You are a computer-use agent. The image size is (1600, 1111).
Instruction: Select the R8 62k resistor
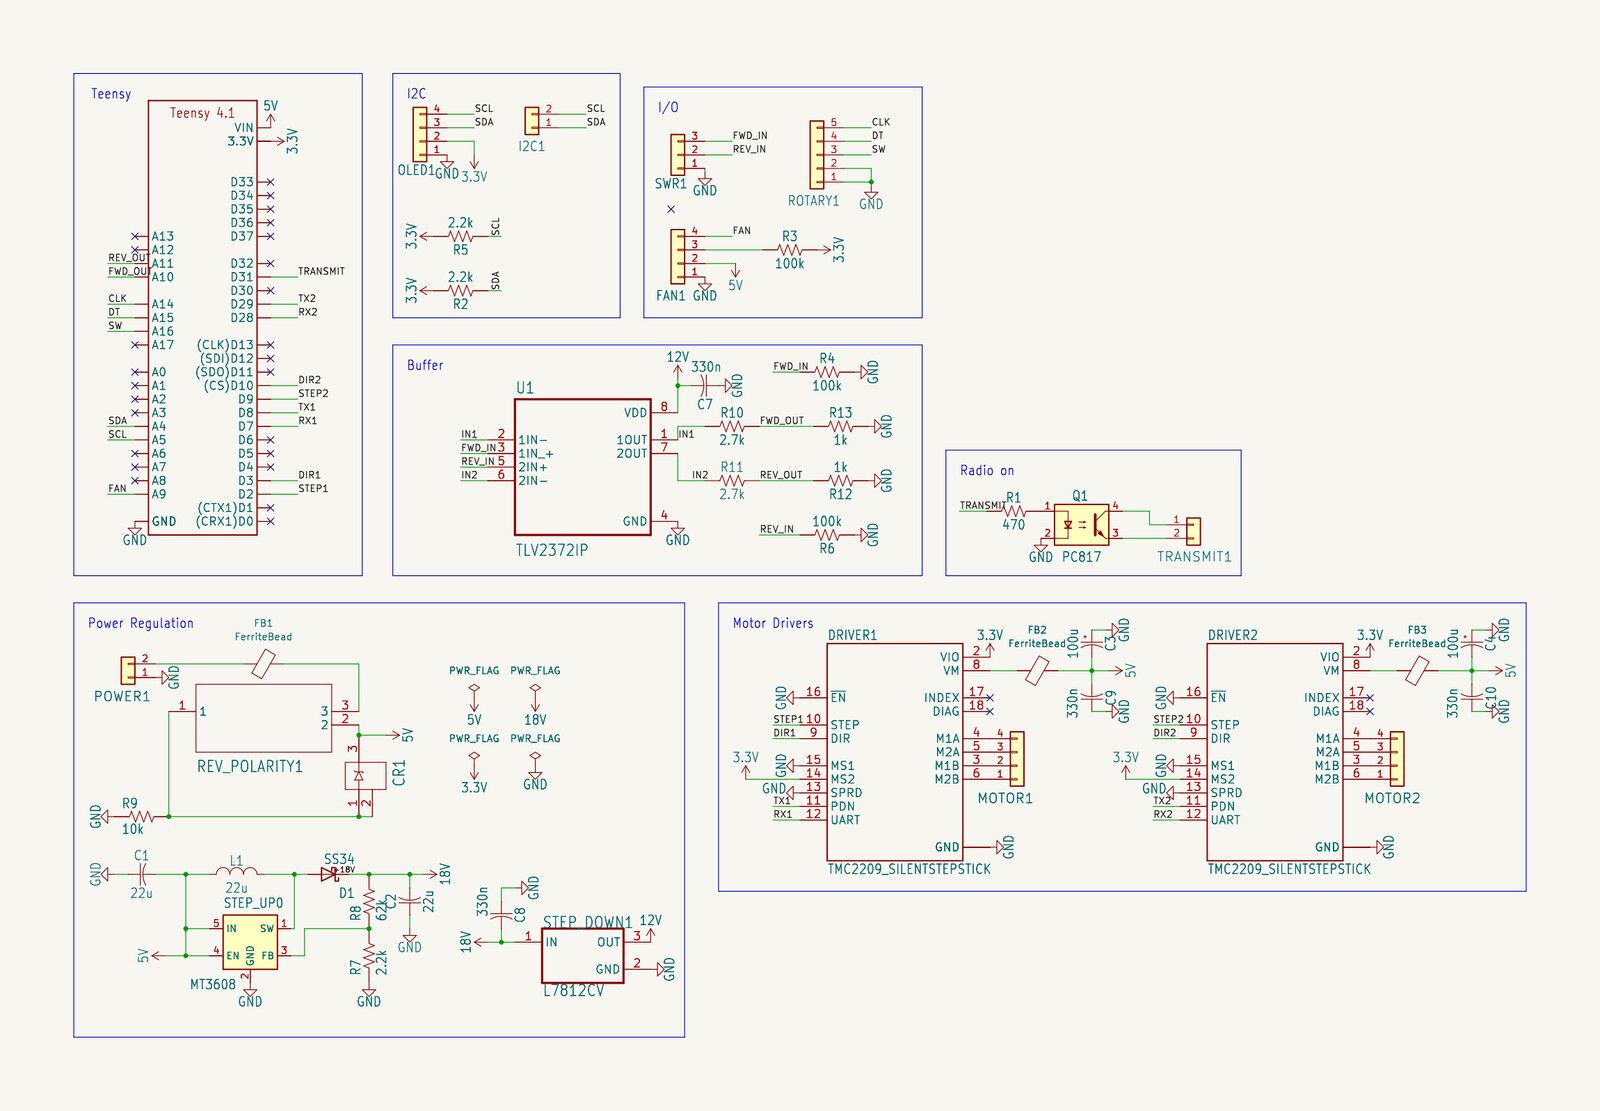click(369, 901)
